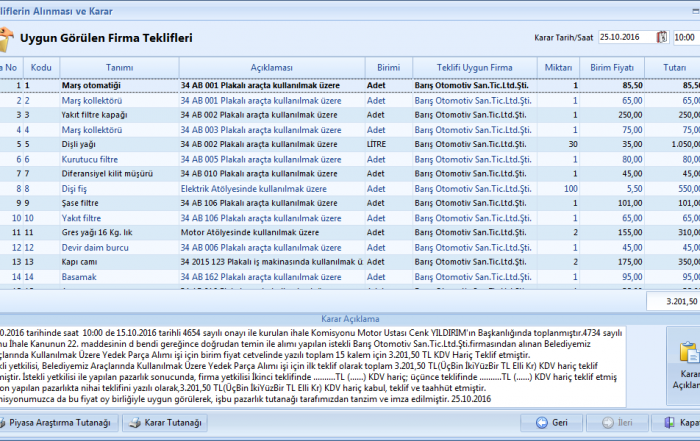Click the Birim Fiyatı column header
The width and height of the screenshot is (700, 441).
(612, 67)
